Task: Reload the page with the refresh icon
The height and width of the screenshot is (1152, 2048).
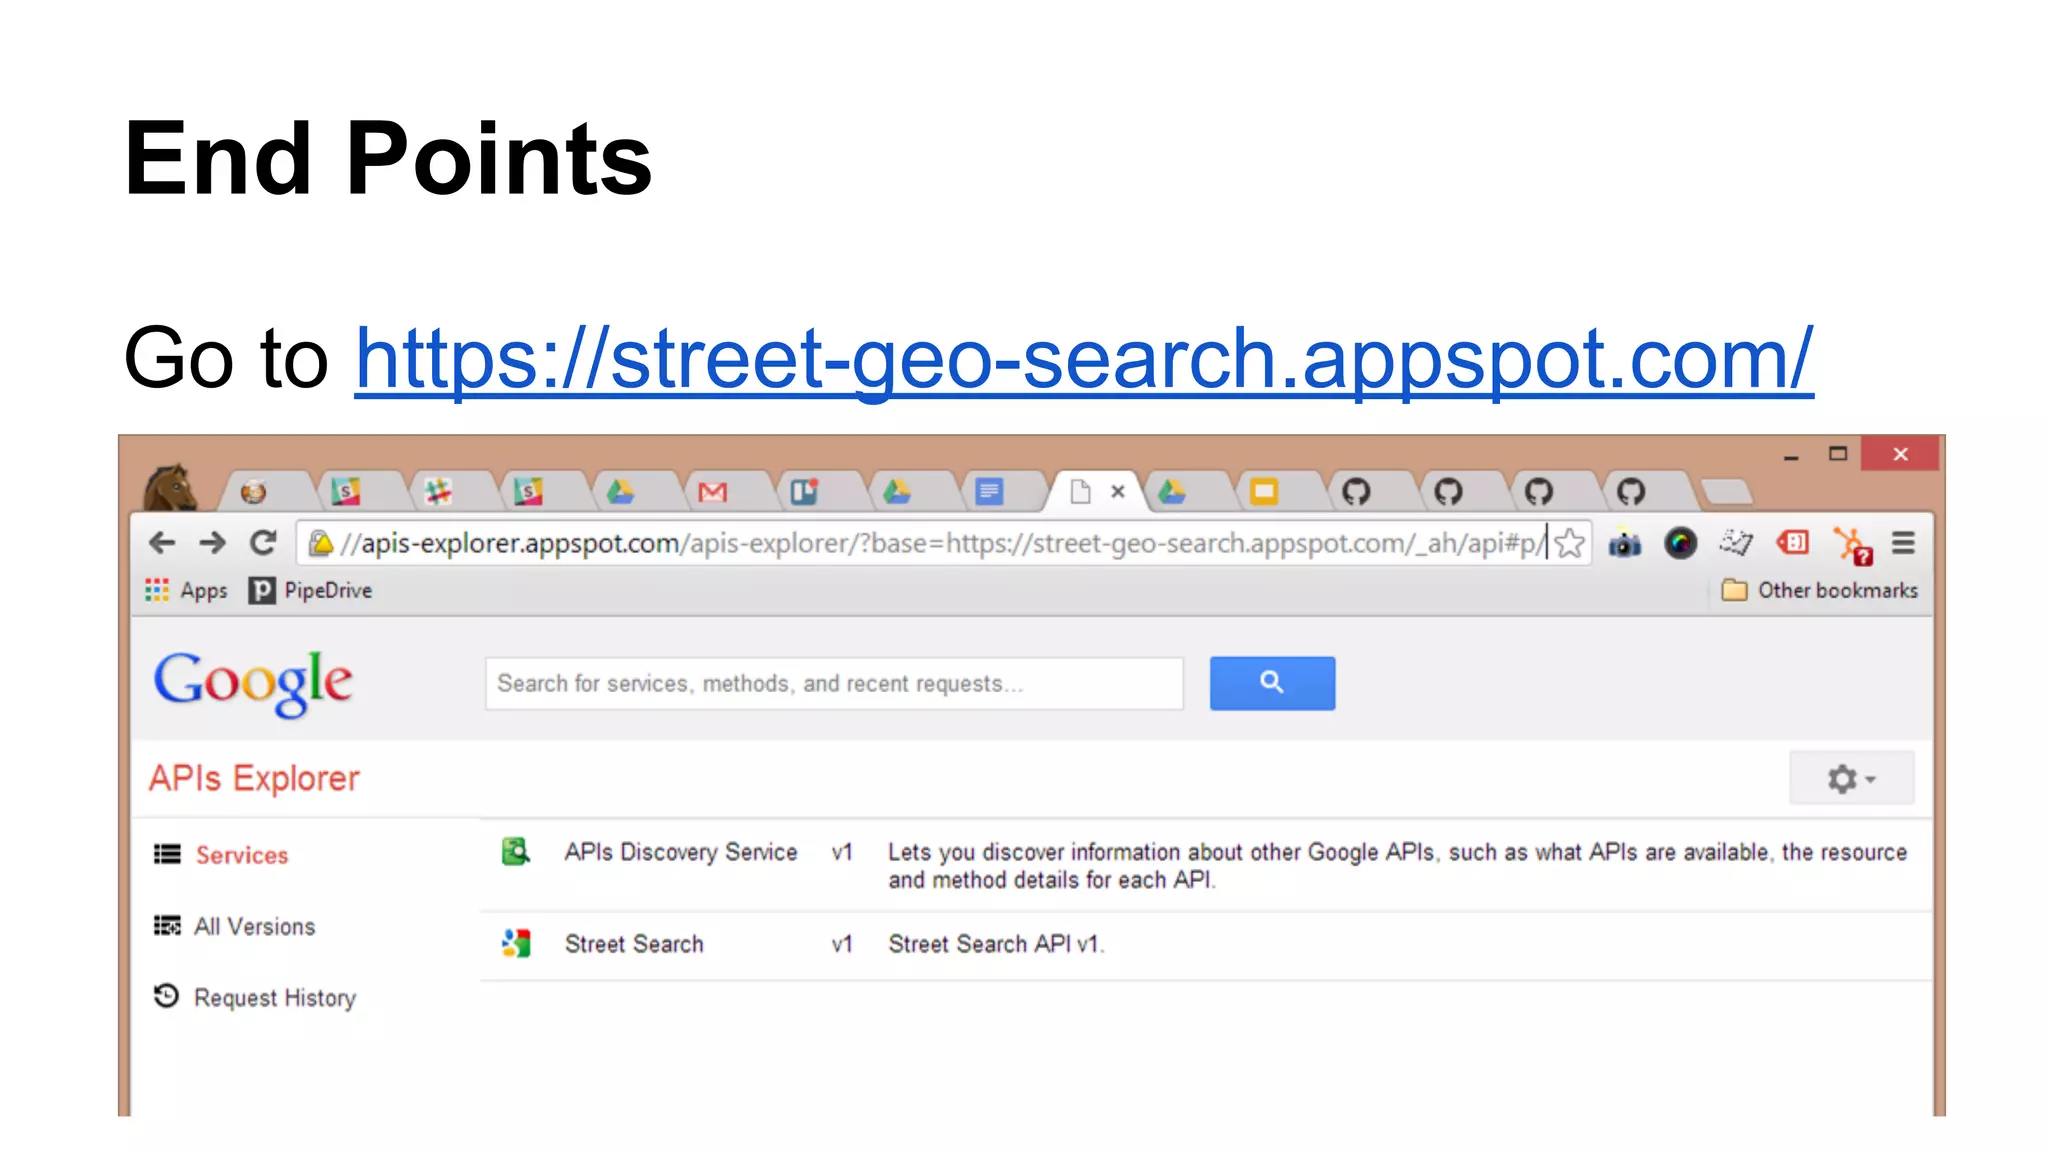Action: tap(263, 543)
